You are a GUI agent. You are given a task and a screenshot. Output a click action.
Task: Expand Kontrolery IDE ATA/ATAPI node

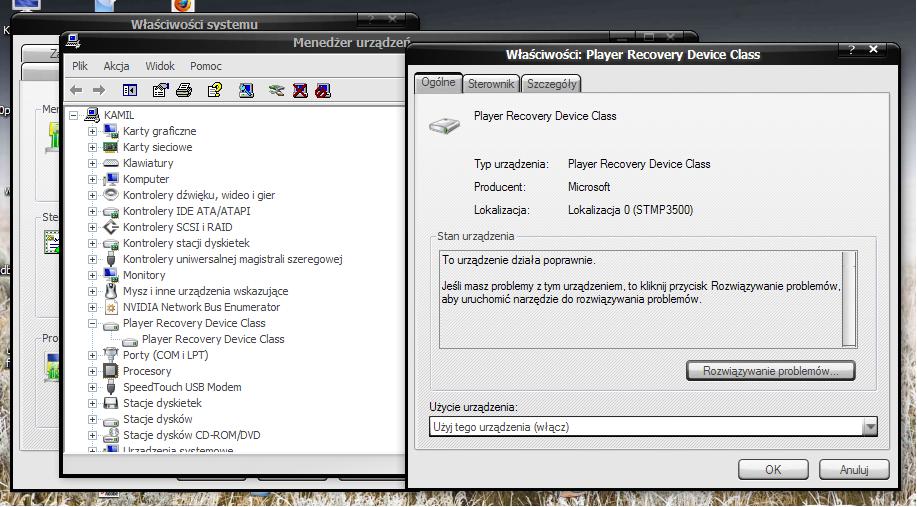click(x=92, y=211)
